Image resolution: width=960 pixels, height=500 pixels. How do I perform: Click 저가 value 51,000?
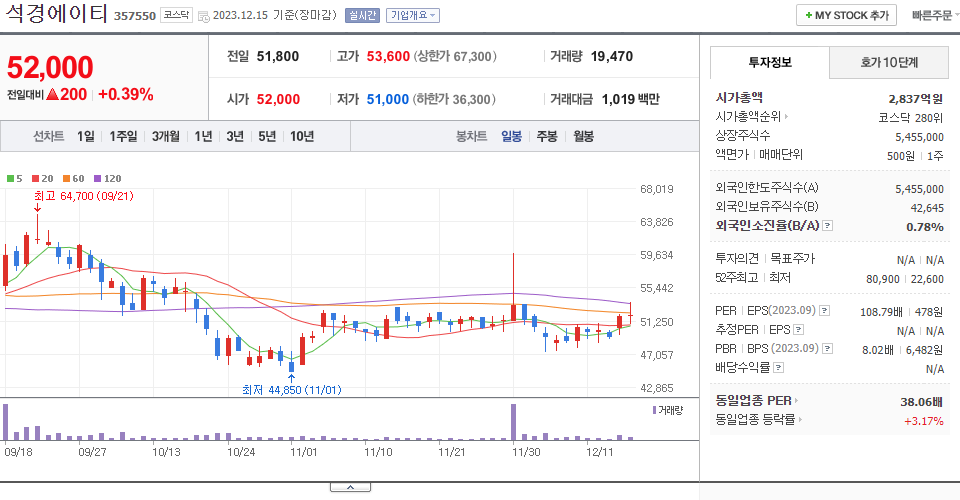pyautogui.click(x=388, y=99)
